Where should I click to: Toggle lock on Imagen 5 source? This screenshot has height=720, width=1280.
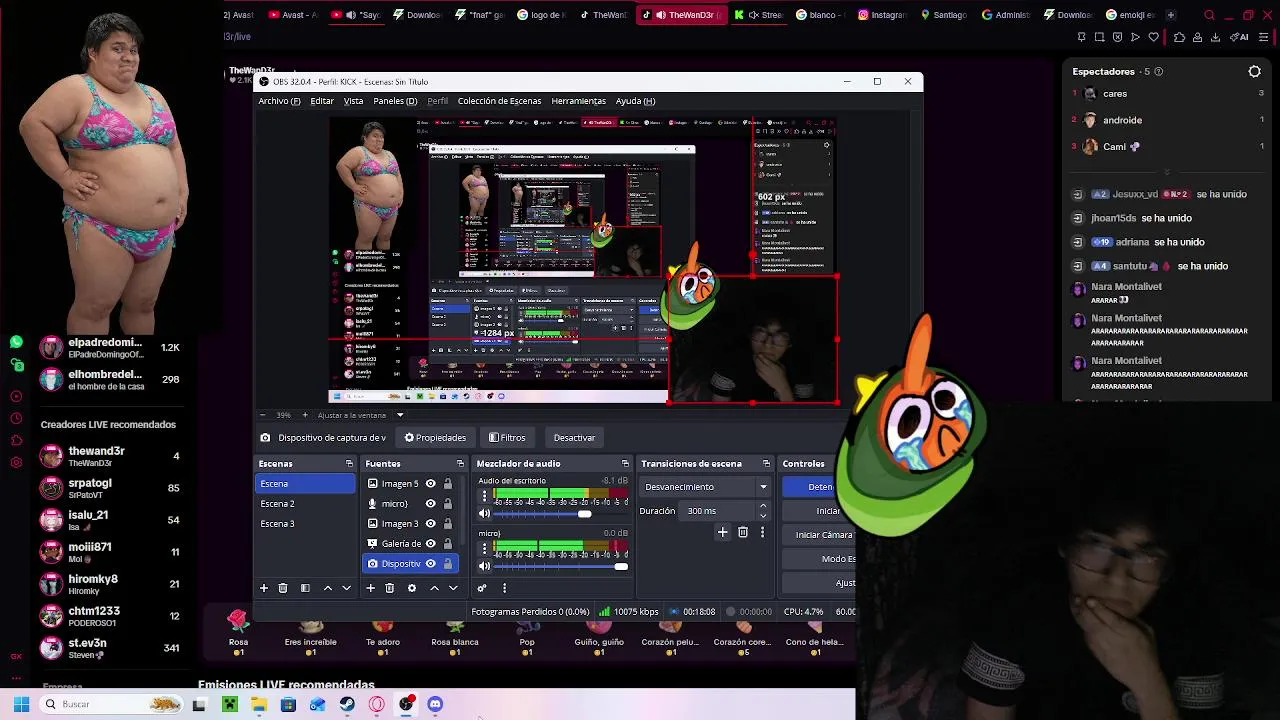448,483
